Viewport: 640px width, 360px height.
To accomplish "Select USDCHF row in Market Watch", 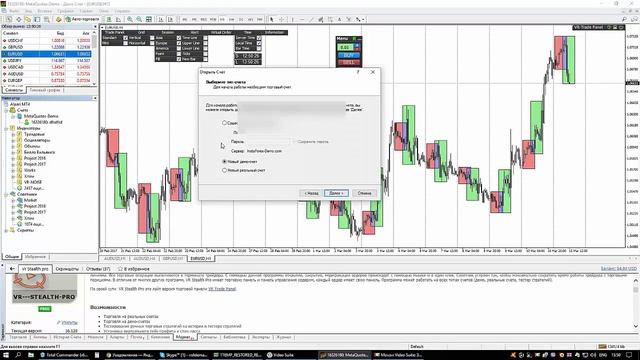I will [x=46, y=41].
